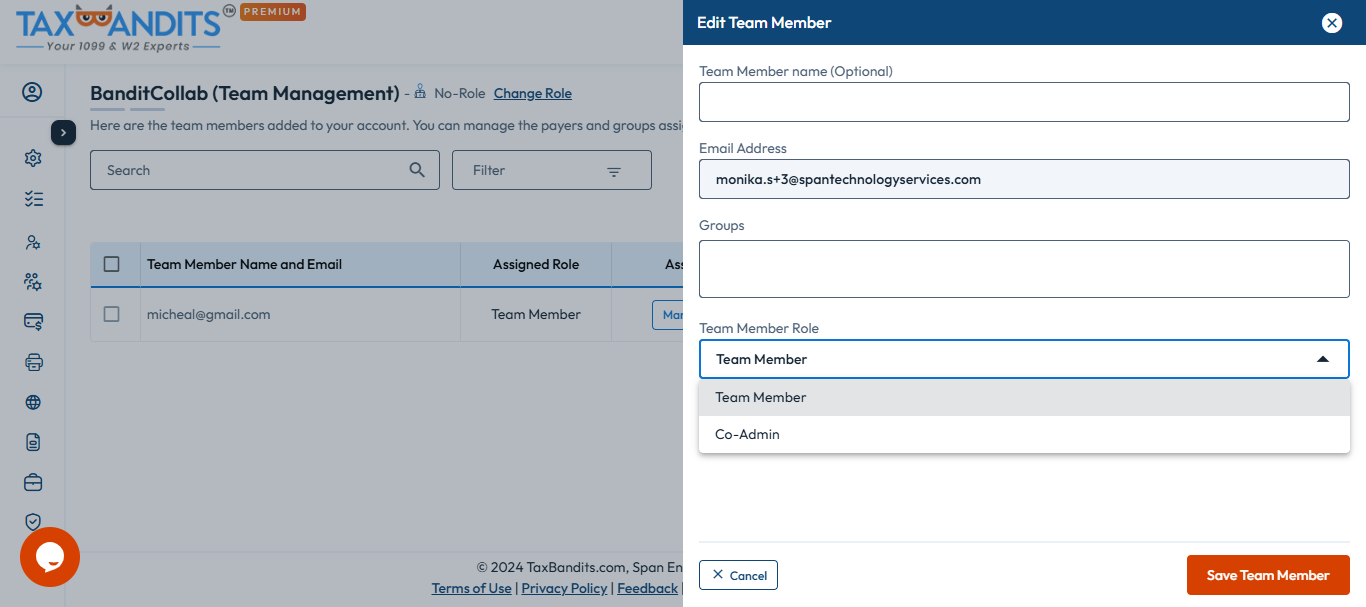Viewport: 1366px width, 607px height.
Task: Click micheal@gmail.com in the table
Action: [x=209, y=314]
